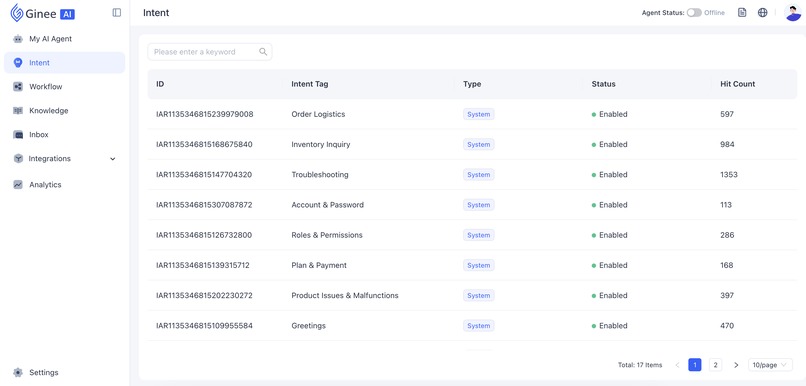
Task: Click ID IAR1135346815239979008
Action: pos(205,114)
